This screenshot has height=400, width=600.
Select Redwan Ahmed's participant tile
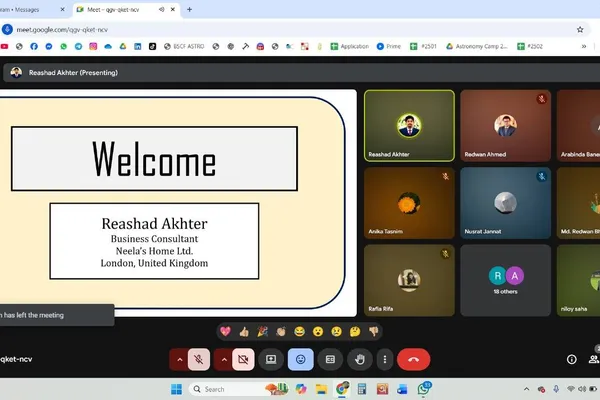pyautogui.click(x=505, y=126)
